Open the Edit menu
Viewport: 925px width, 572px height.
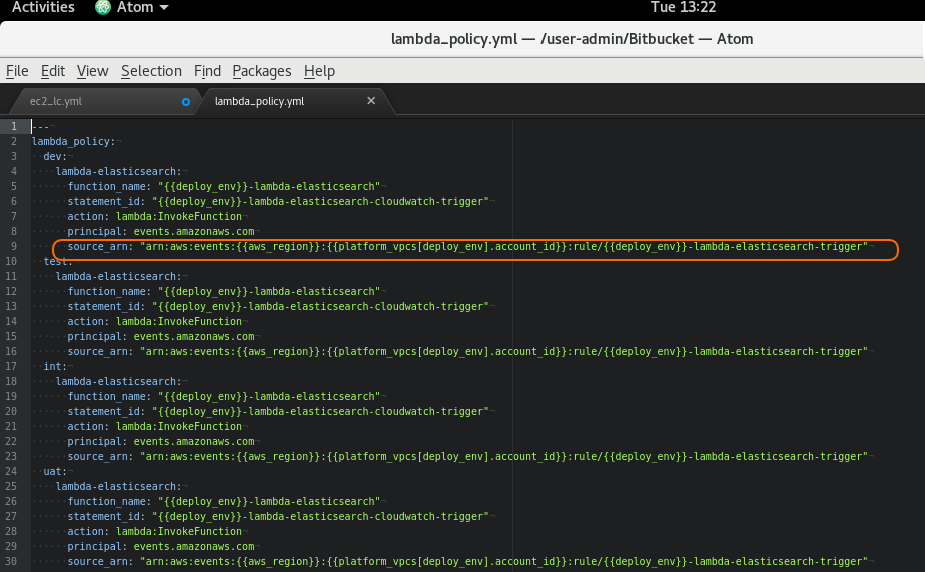[53, 71]
